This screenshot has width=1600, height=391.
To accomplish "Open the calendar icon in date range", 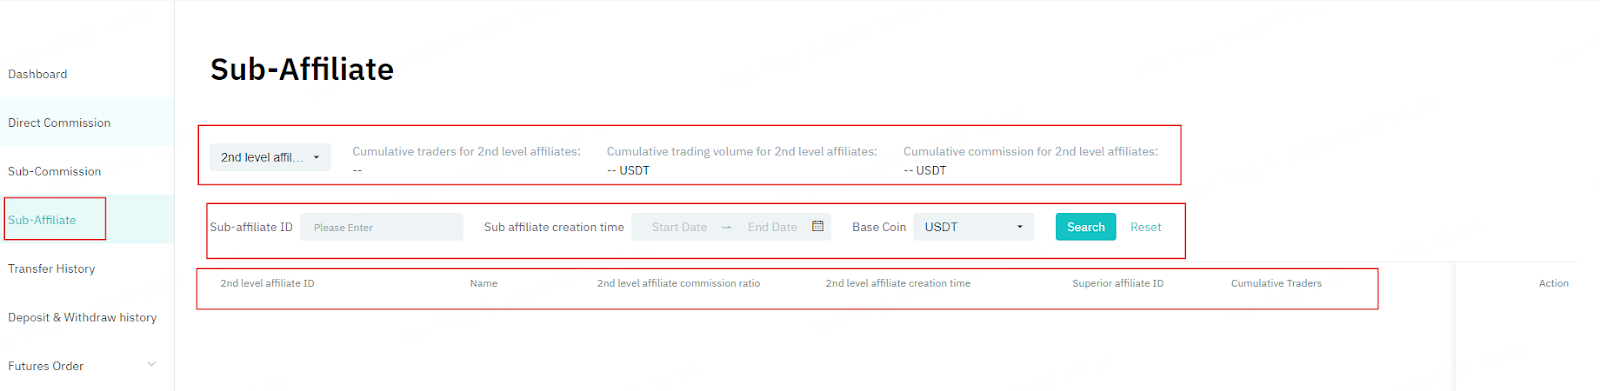I will [x=817, y=226].
